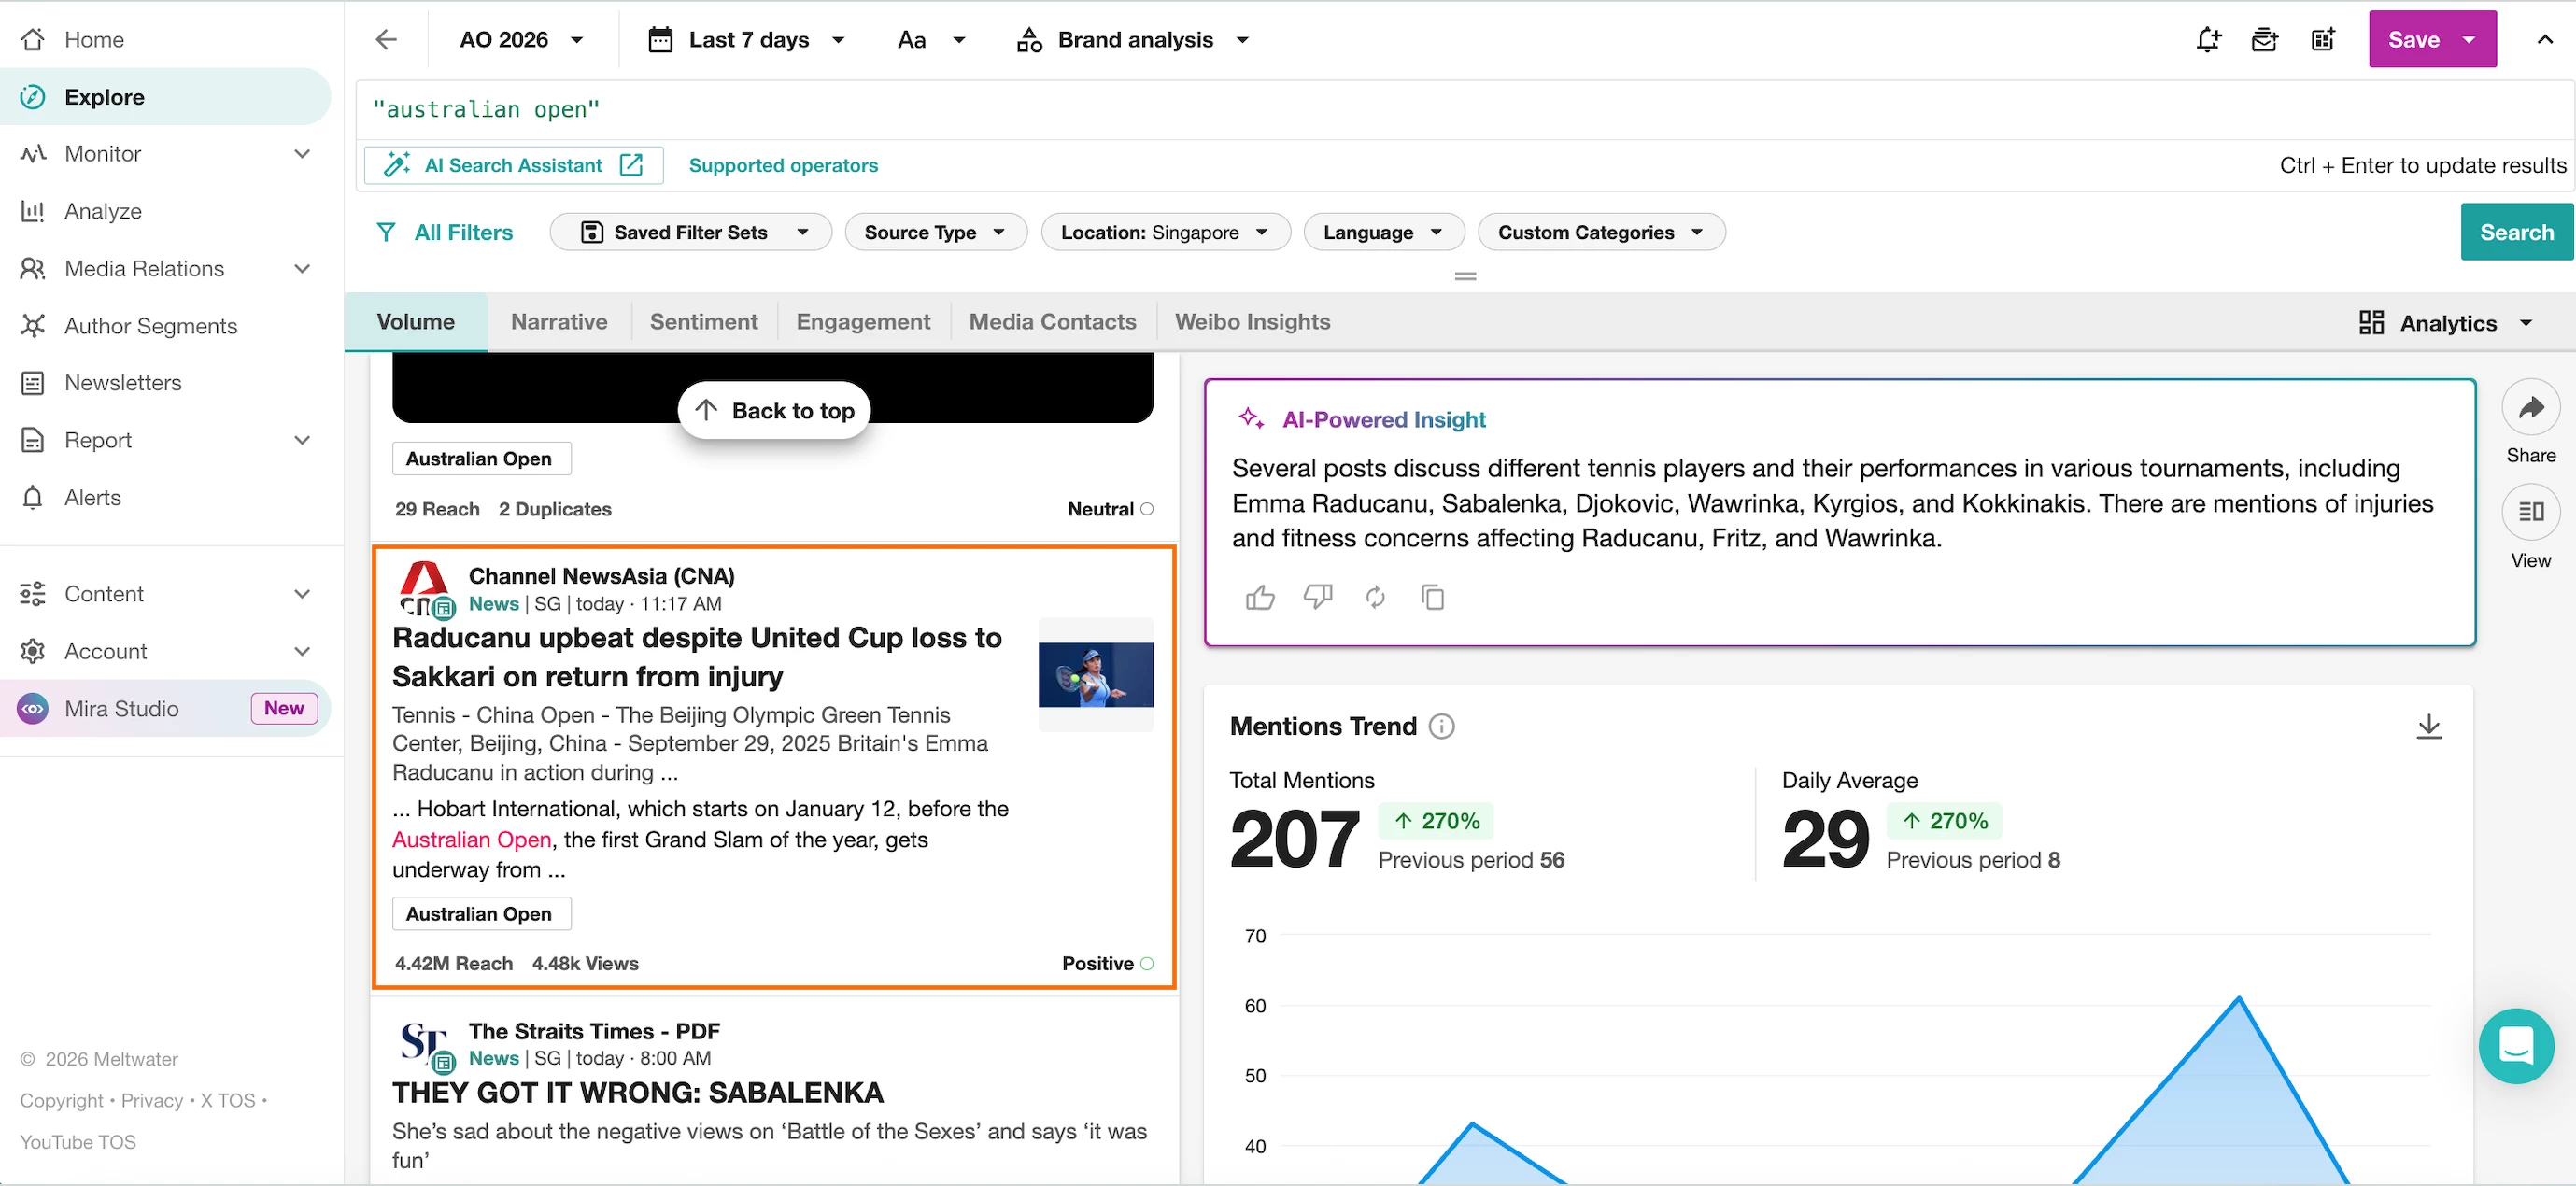The width and height of the screenshot is (2576, 1186).
Task: Expand the Last 7 days date picker
Action: pyautogui.click(x=747, y=40)
